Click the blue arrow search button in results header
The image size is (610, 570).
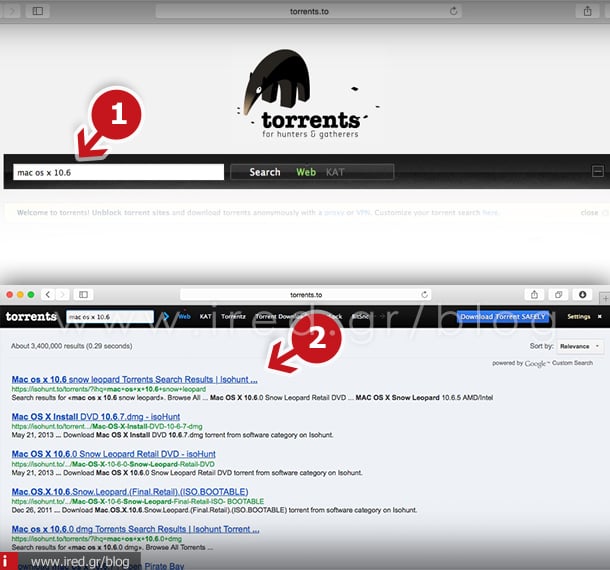[166, 316]
